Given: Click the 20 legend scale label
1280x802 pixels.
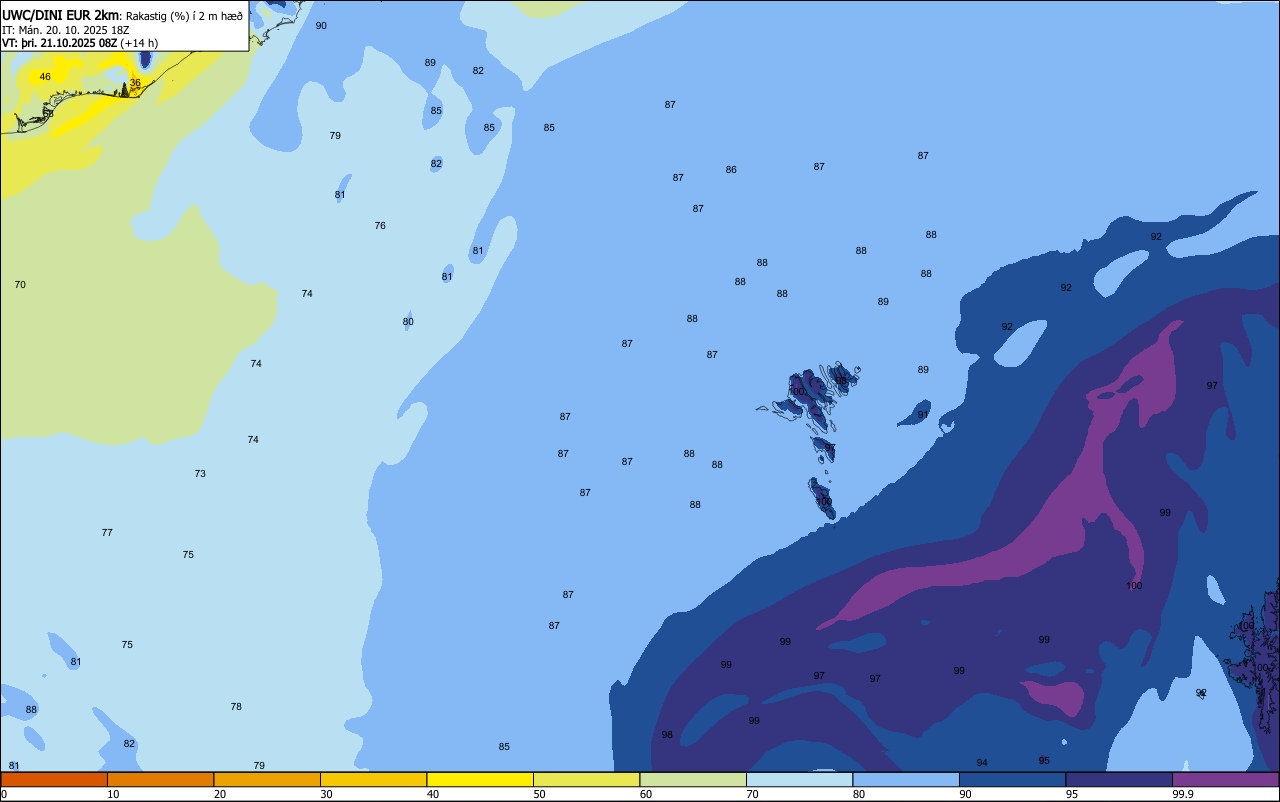Looking at the screenshot, I should pyautogui.click(x=220, y=794).
